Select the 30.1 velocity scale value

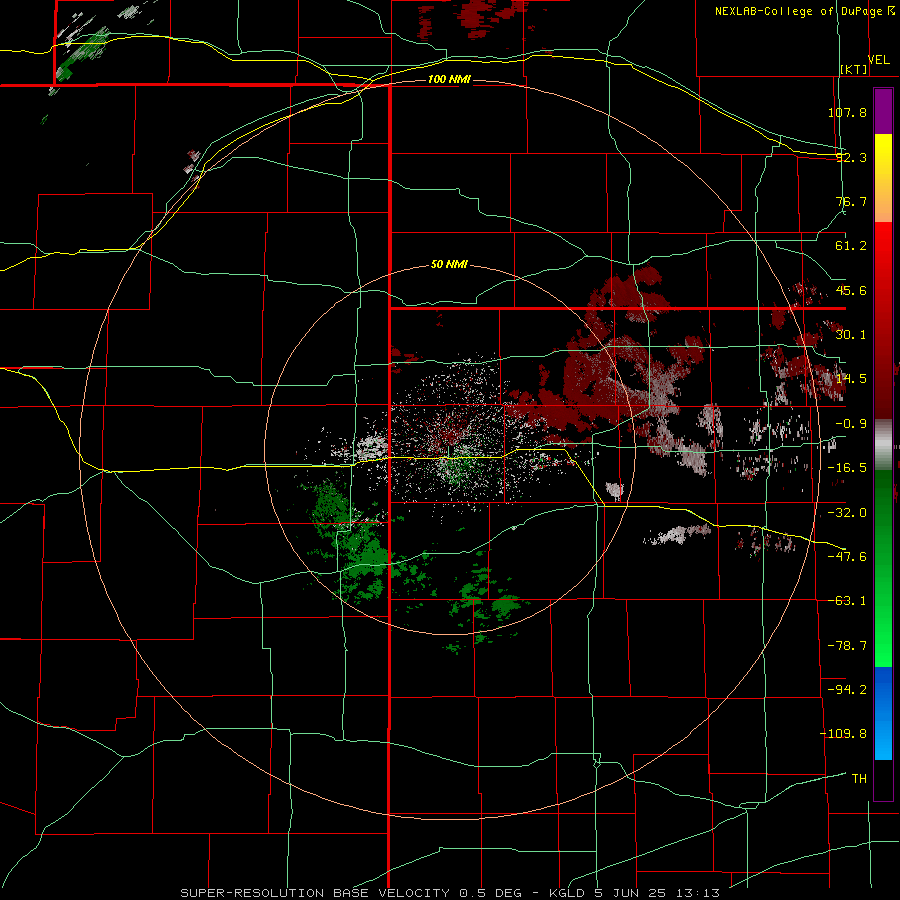point(851,335)
